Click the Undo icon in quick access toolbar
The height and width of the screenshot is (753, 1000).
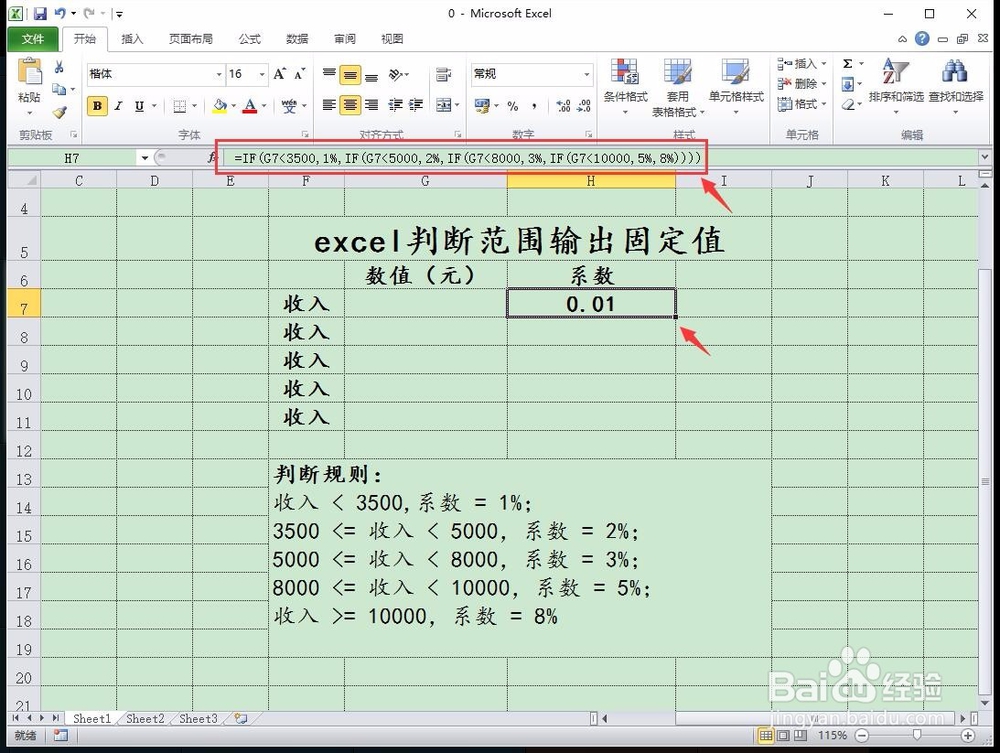click(60, 13)
